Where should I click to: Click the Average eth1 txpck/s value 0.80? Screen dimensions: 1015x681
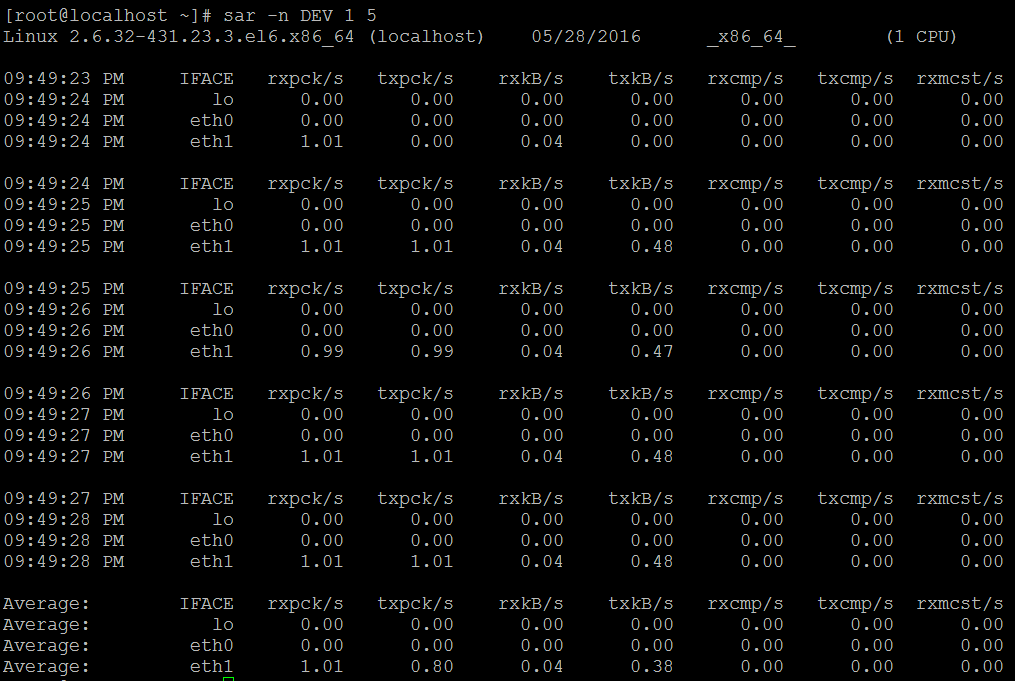[x=432, y=667]
